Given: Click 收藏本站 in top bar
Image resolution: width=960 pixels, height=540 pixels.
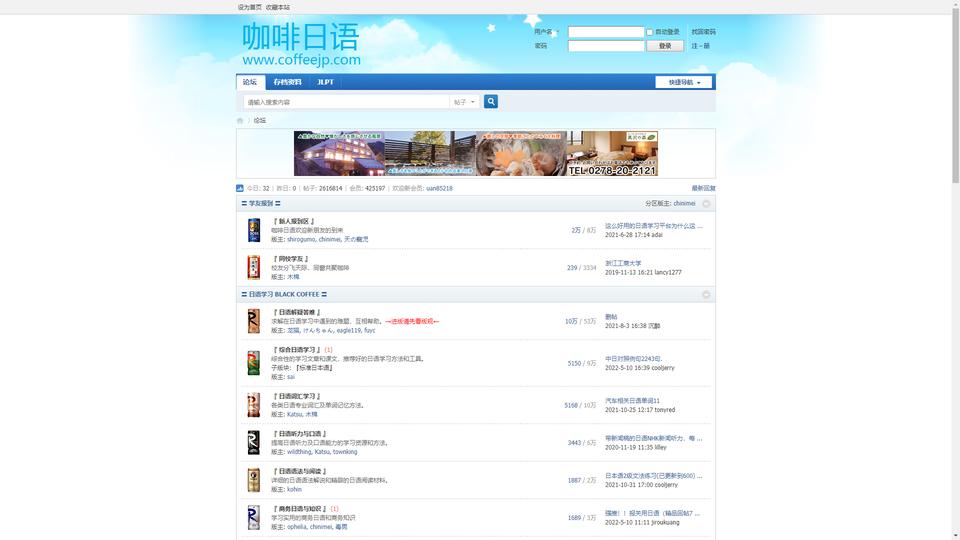Looking at the screenshot, I should [278, 7].
